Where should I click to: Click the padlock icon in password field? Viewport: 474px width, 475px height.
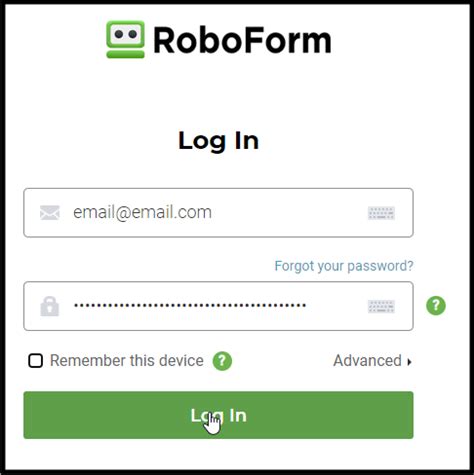point(50,306)
